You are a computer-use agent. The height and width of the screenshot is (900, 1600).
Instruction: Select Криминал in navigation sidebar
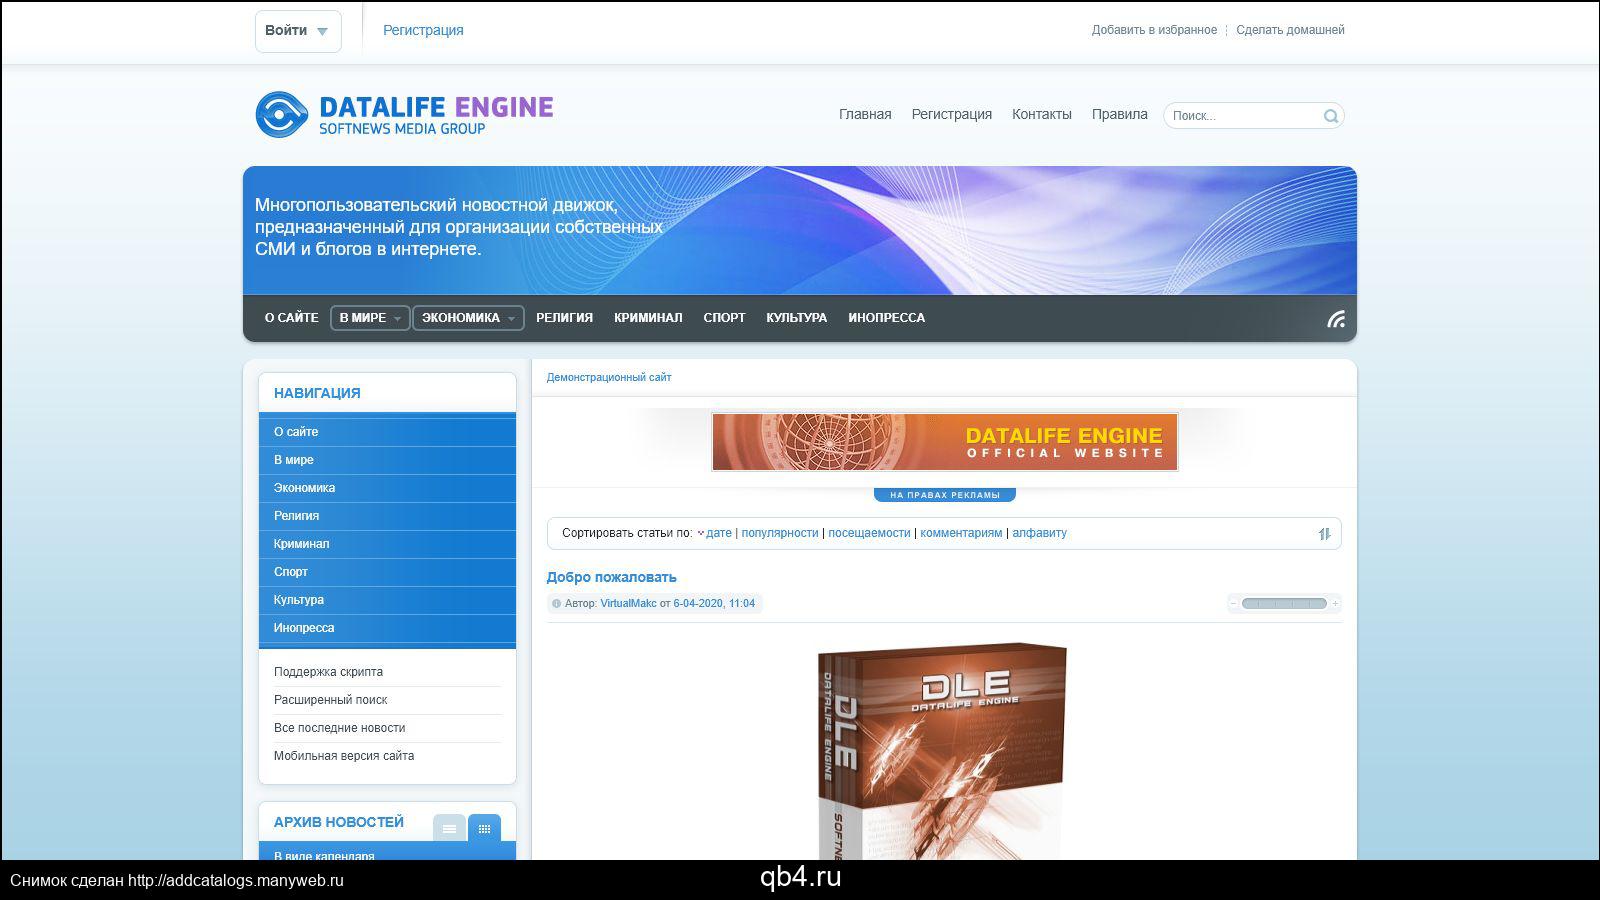point(301,544)
